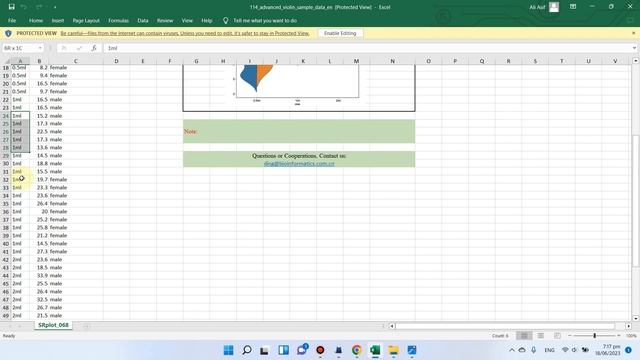Open the Review tab
Image resolution: width=640 pixels, height=360 pixels.
pyautogui.click(x=165, y=20)
